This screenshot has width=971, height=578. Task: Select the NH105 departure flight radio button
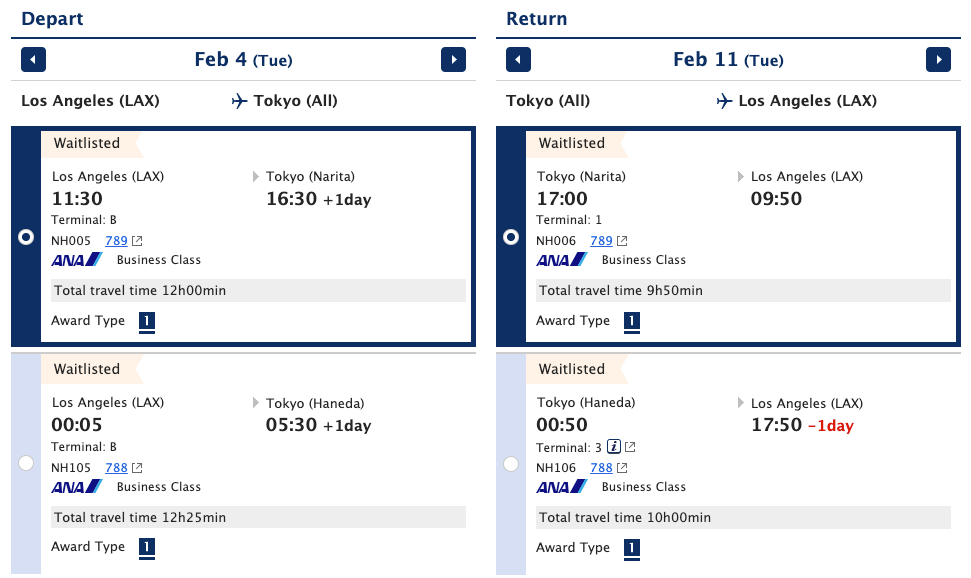point(26,463)
